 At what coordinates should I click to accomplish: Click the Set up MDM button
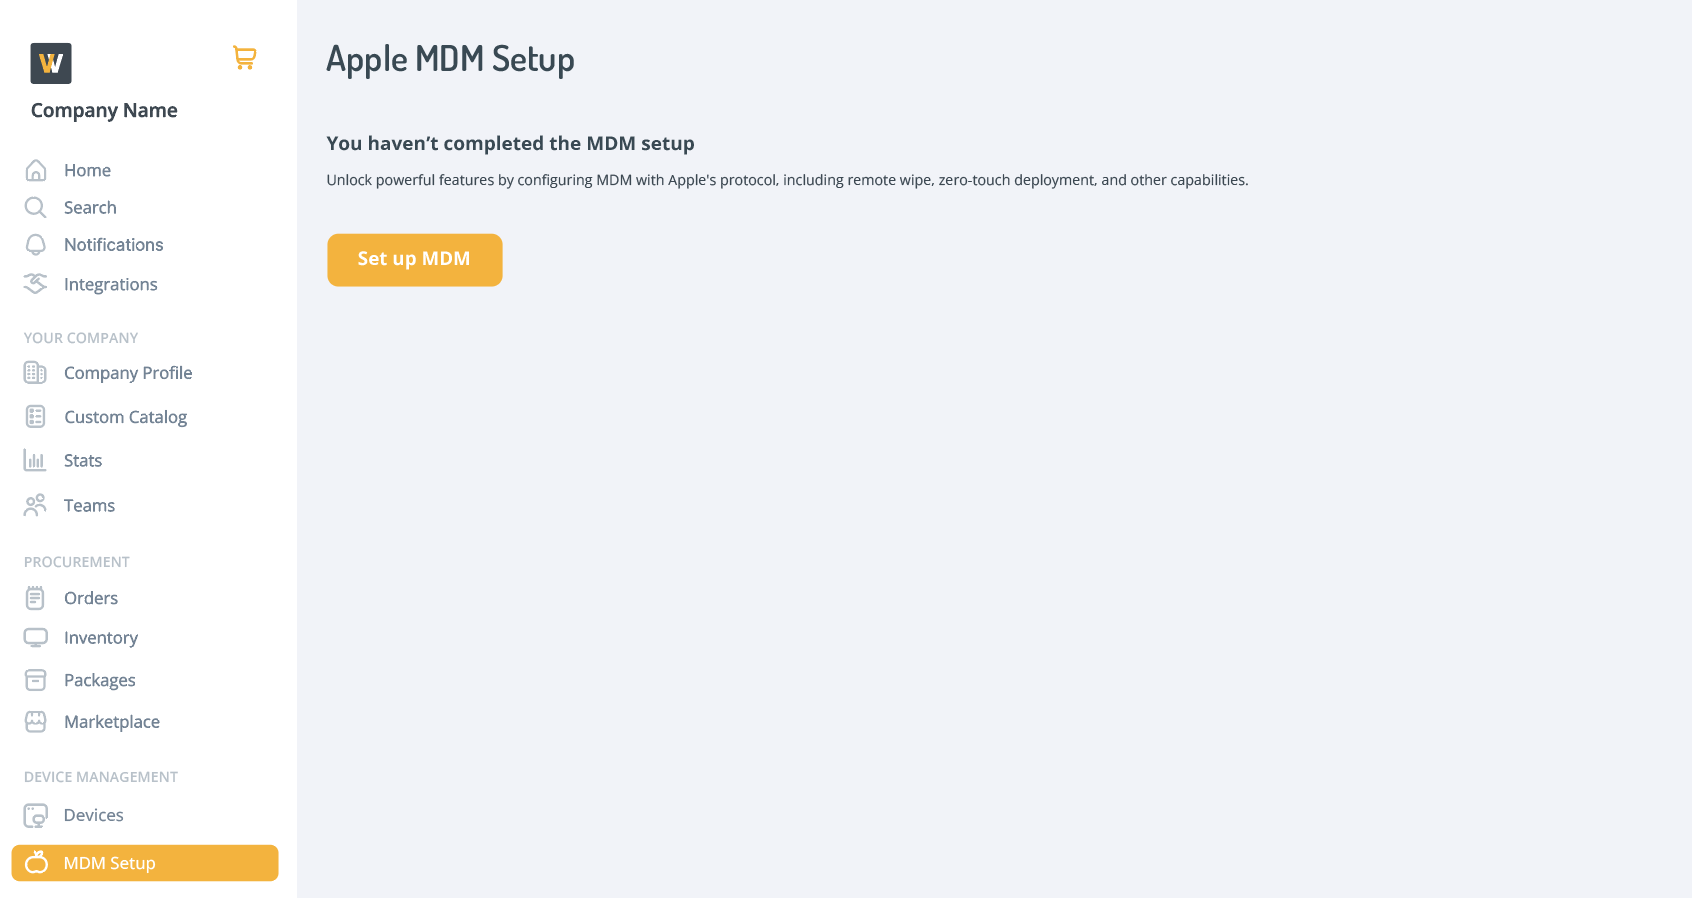click(x=414, y=260)
